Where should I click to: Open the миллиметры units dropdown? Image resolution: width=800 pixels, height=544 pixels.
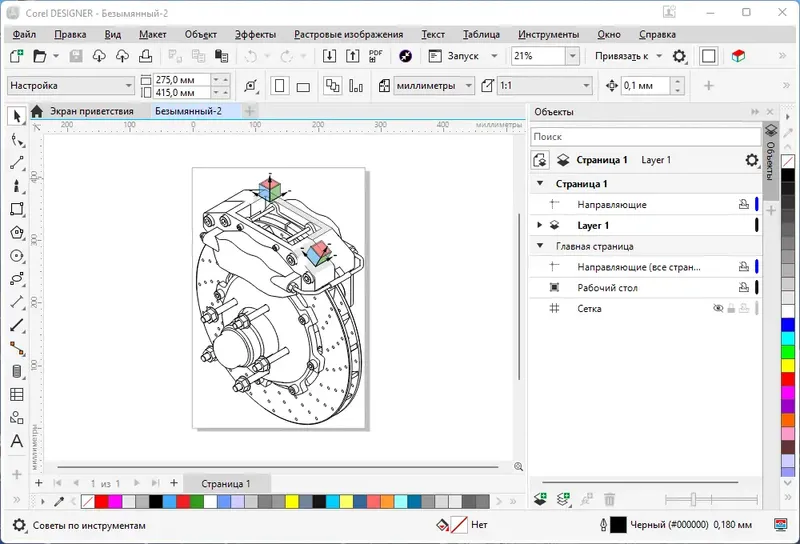tap(468, 86)
